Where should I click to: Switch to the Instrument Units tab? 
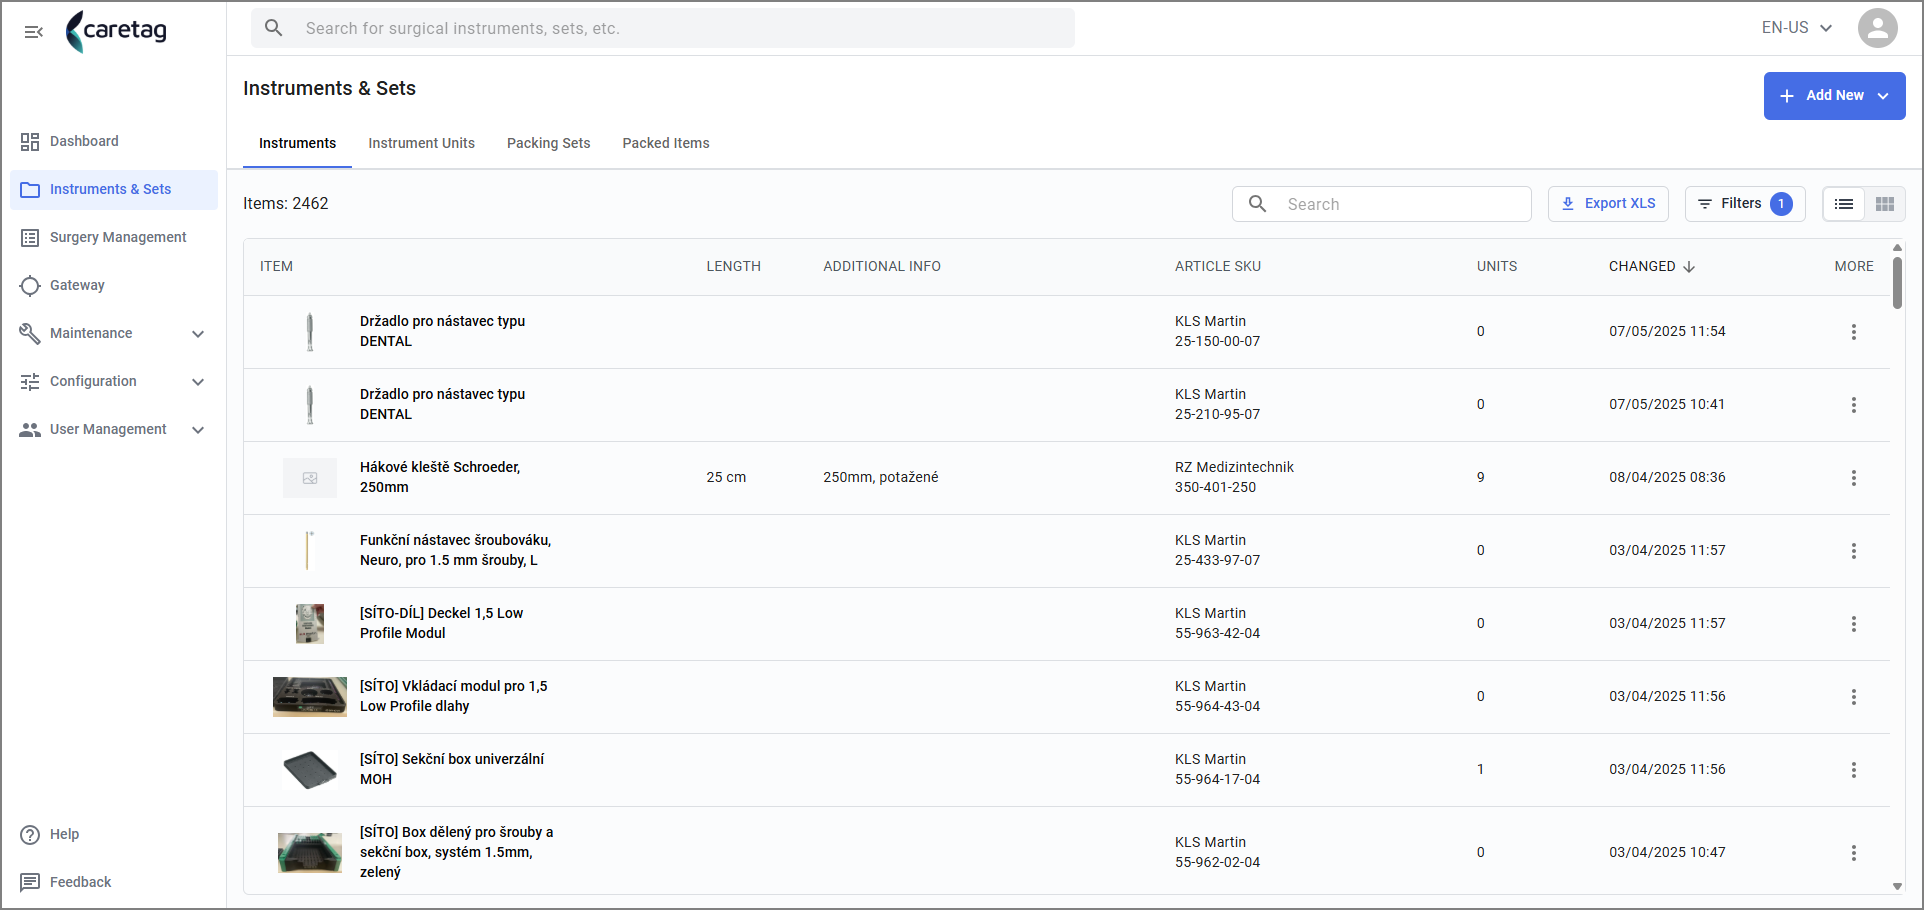421,143
